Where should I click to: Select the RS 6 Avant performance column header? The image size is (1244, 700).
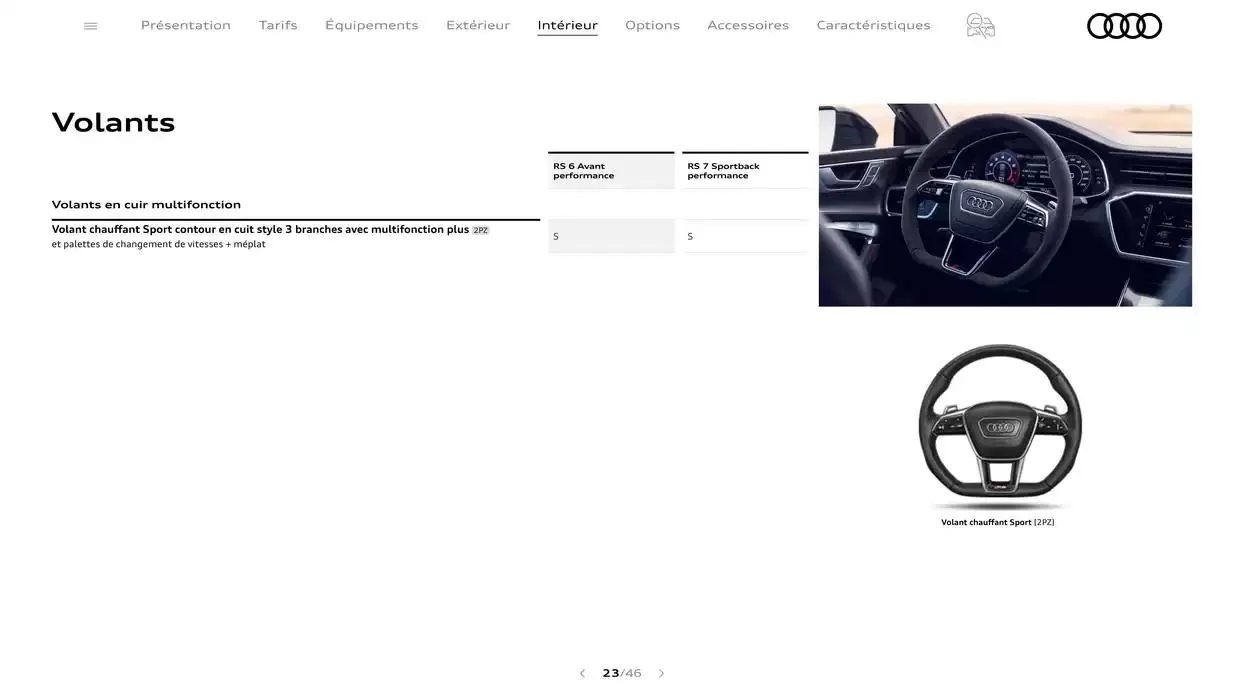[x=611, y=168]
